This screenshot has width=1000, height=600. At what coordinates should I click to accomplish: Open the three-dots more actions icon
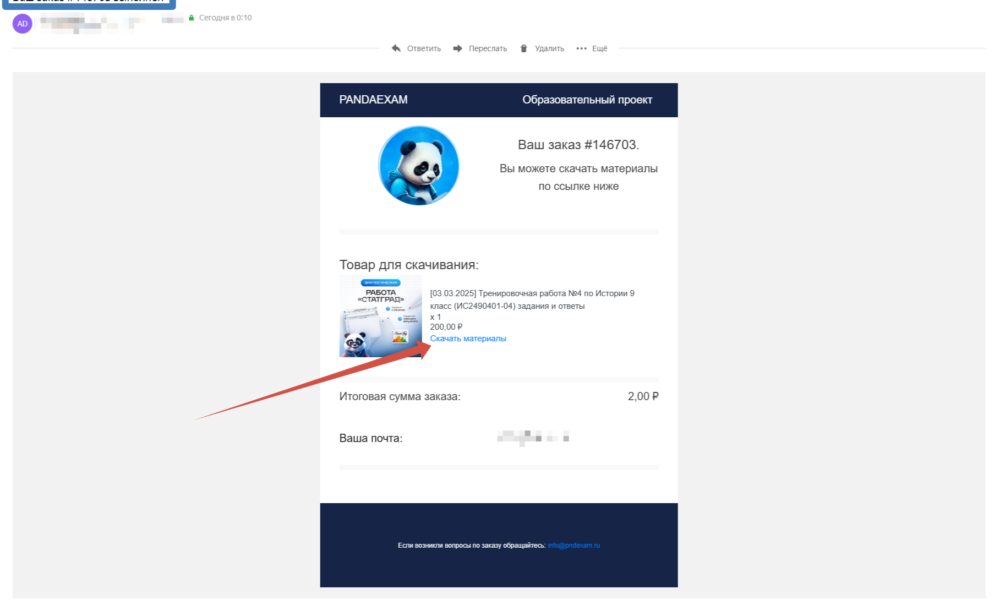click(x=581, y=48)
